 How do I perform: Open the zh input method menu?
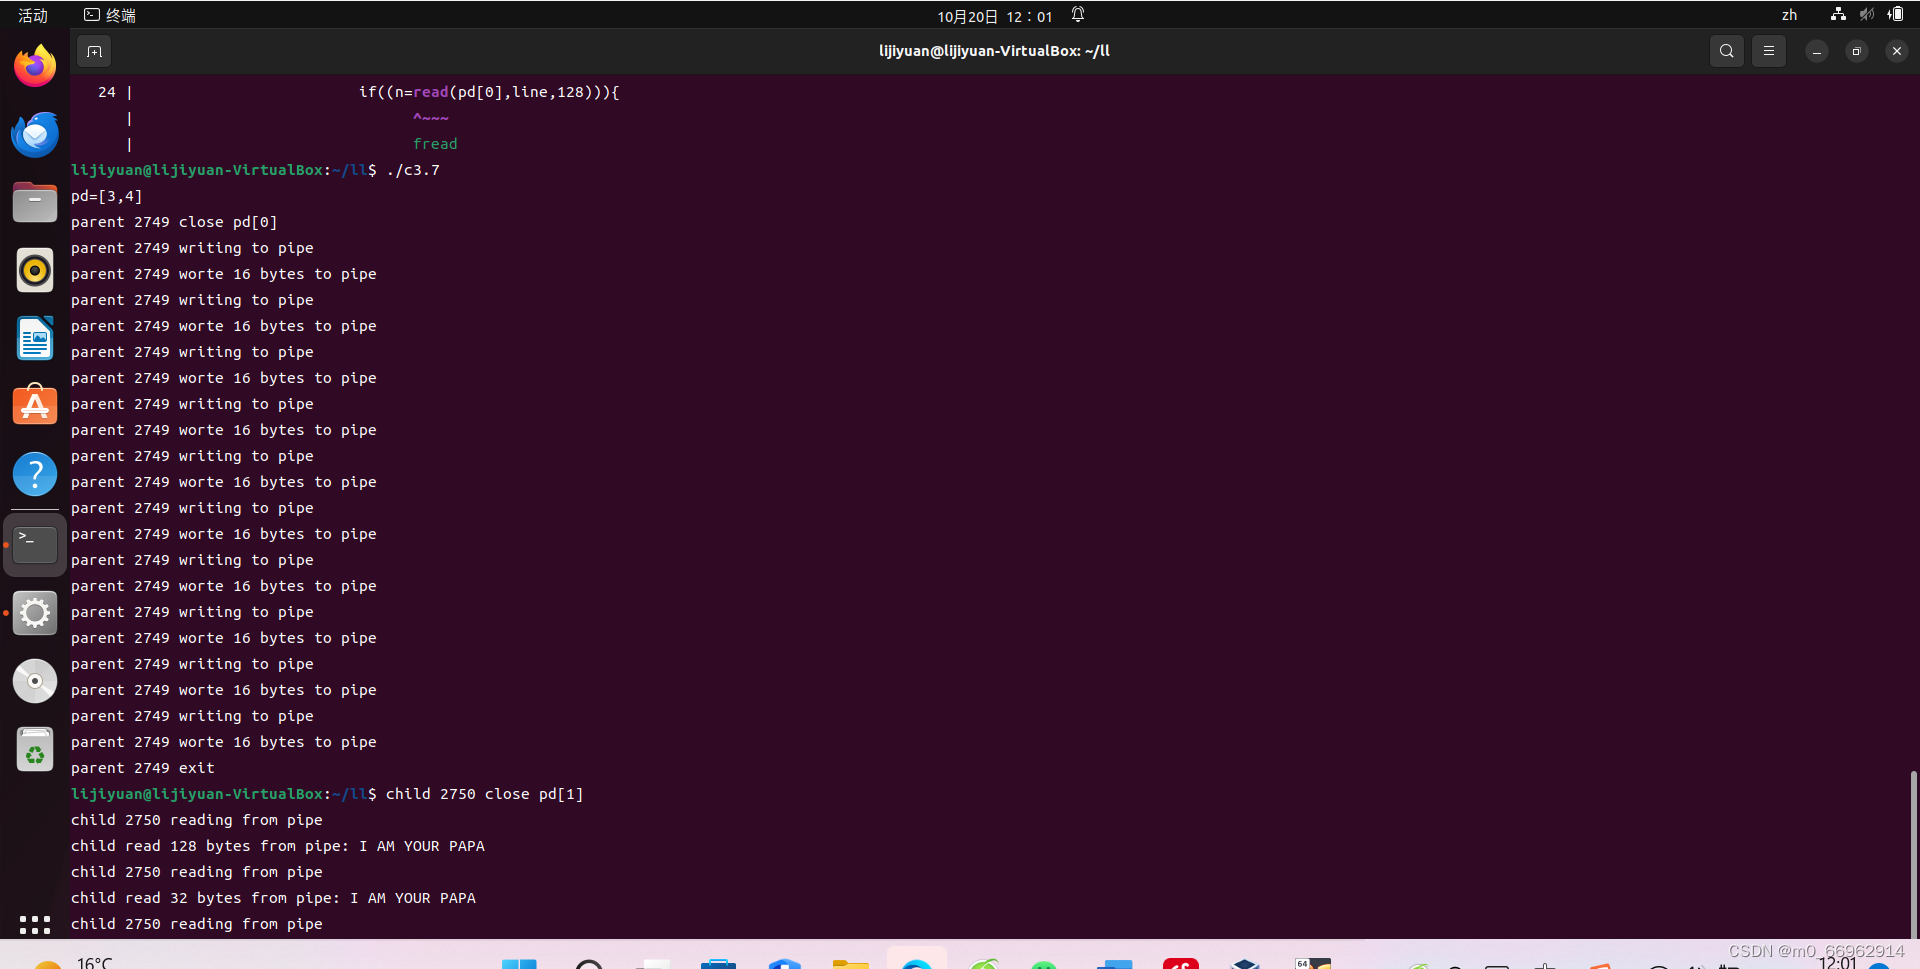coord(1789,15)
